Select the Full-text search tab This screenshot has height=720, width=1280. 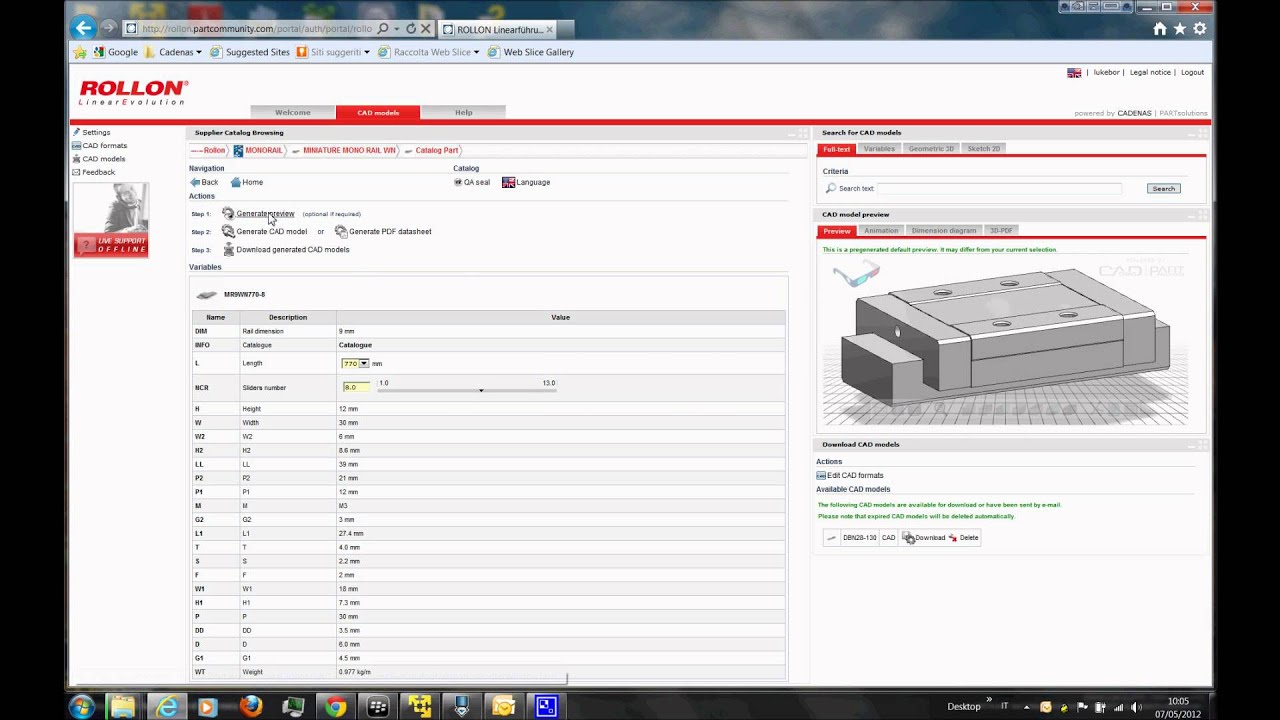[836, 149]
